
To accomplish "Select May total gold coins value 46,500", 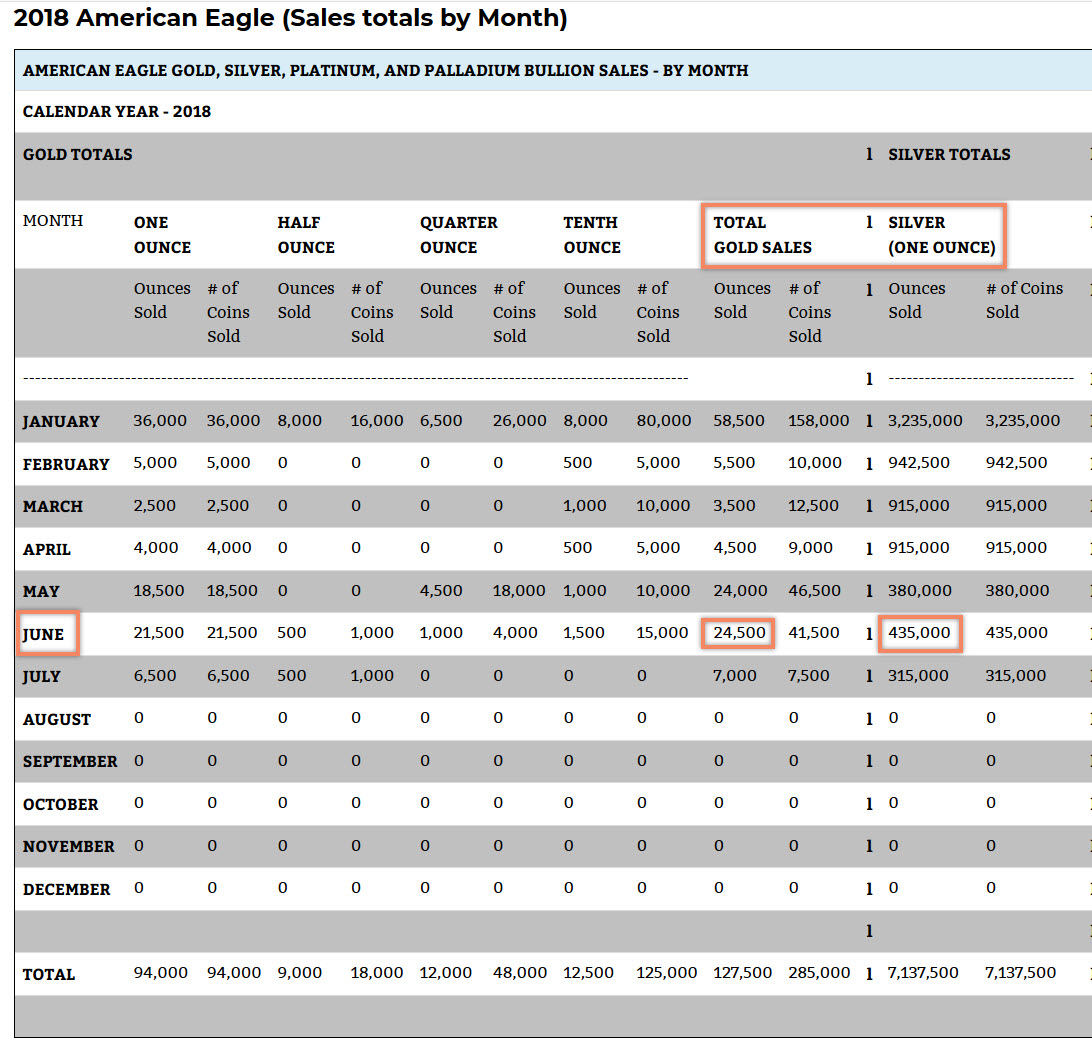I will [x=814, y=591].
